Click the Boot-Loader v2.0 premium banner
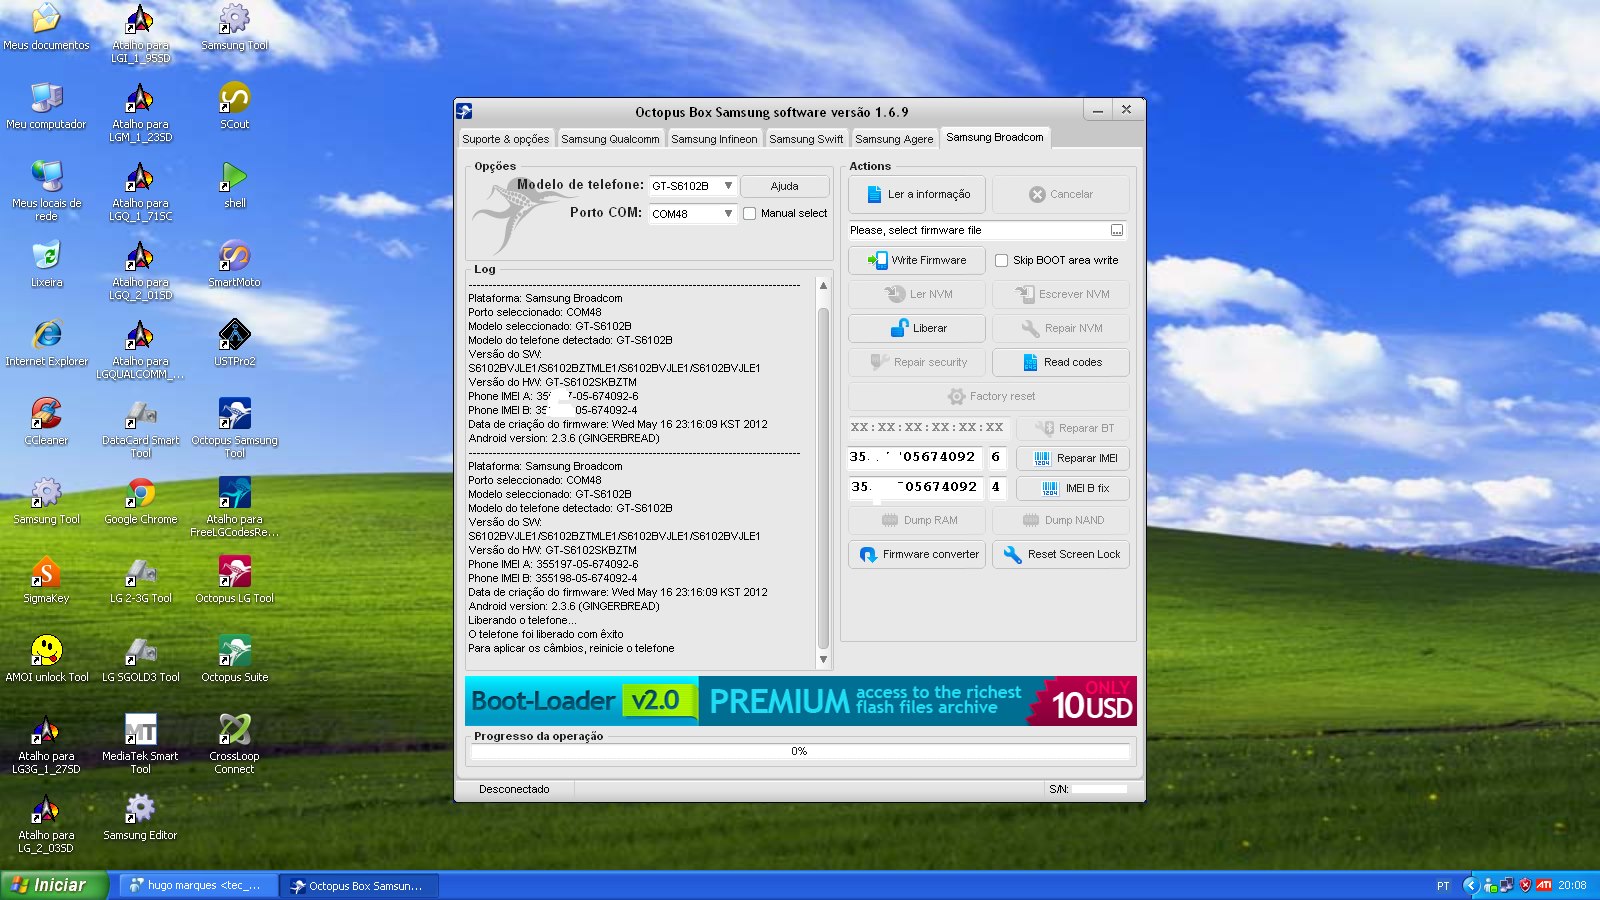Image resolution: width=1600 pixels, height=900 pixels. point(800,701)
